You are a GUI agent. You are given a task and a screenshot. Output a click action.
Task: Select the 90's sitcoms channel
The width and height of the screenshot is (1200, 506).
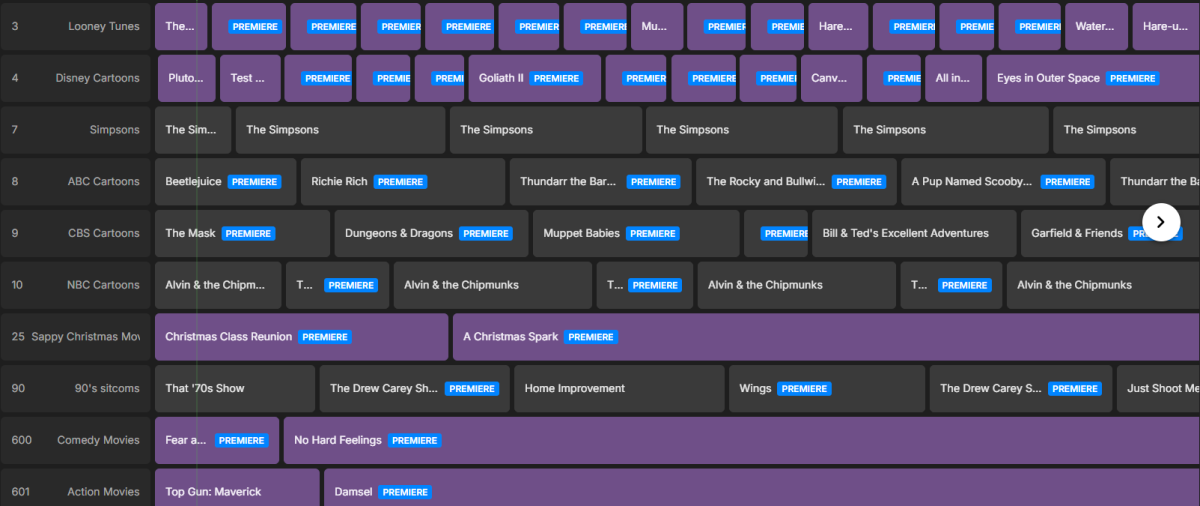click(x=76, y=388)
